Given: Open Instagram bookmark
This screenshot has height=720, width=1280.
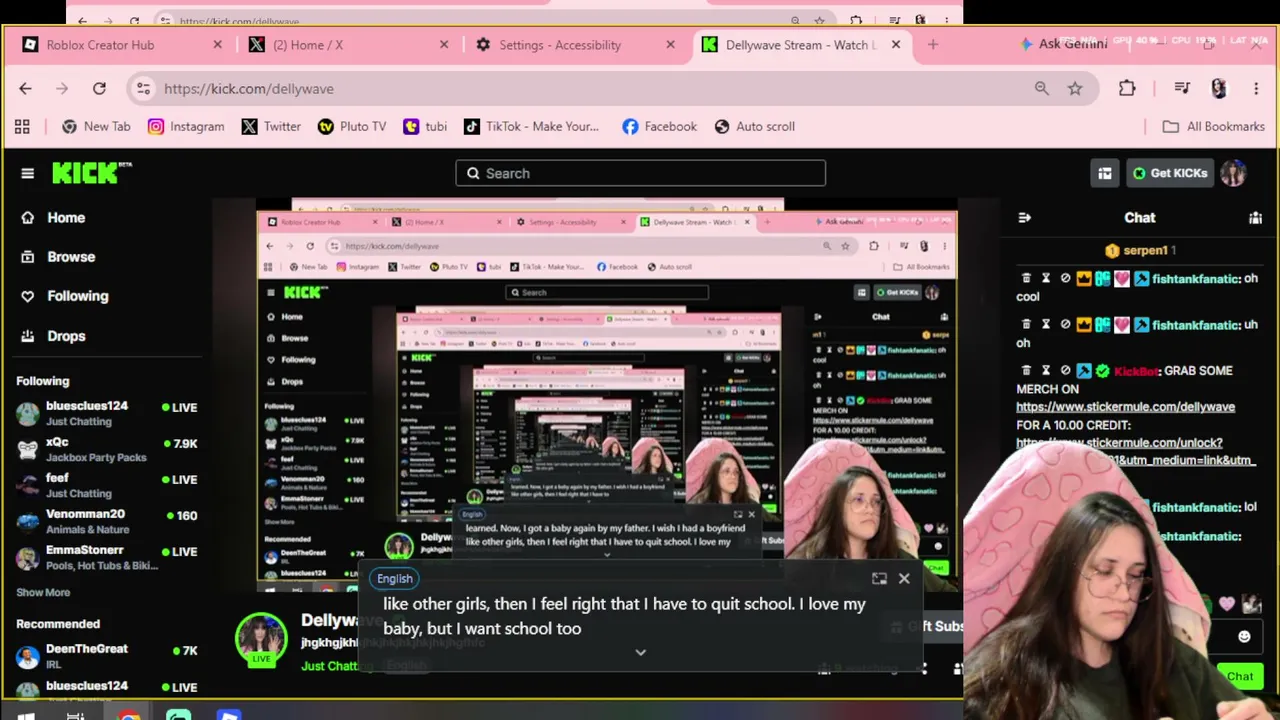Looking at the screenshot, I should click(x=186, y=126).
